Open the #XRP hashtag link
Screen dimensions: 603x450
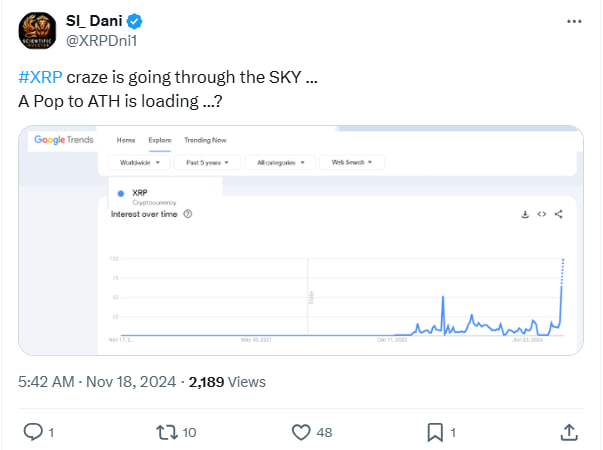40,77
